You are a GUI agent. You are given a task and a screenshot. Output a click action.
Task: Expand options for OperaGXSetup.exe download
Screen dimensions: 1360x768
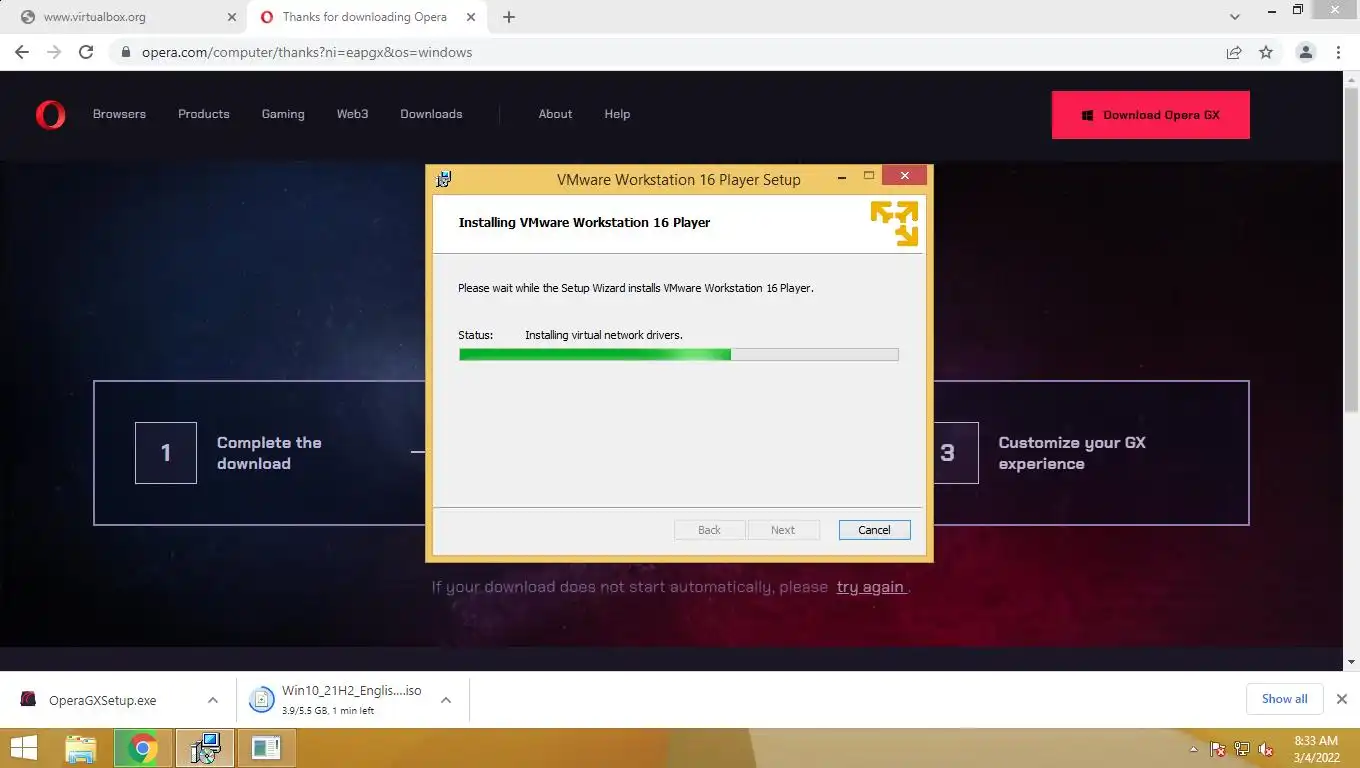tap(213, 700)
